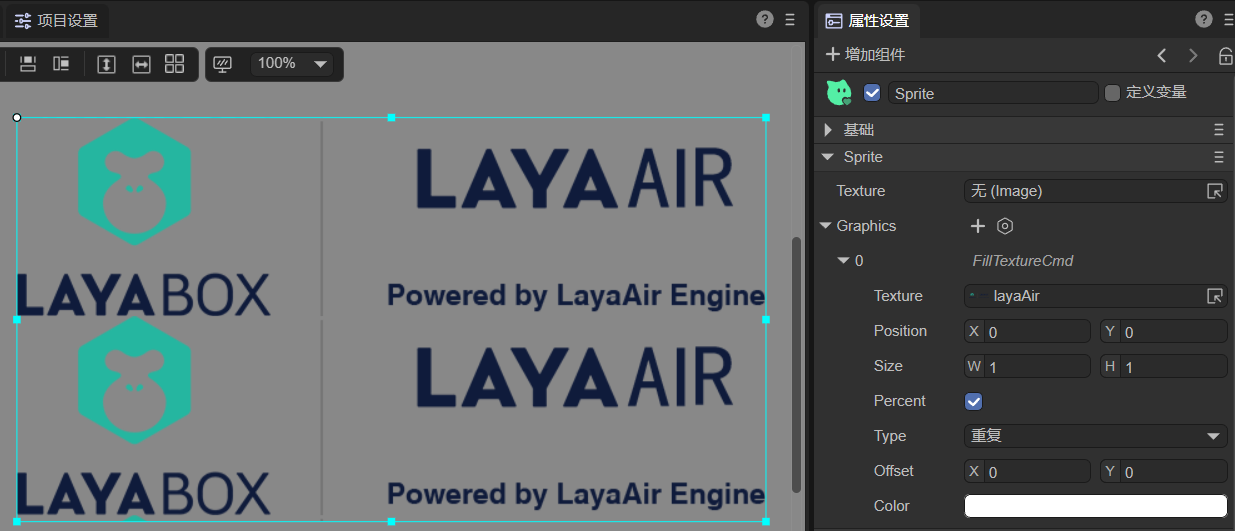The image size is (1235, 531).
Task: Click the Size H value field
Action: [1175, 367]
